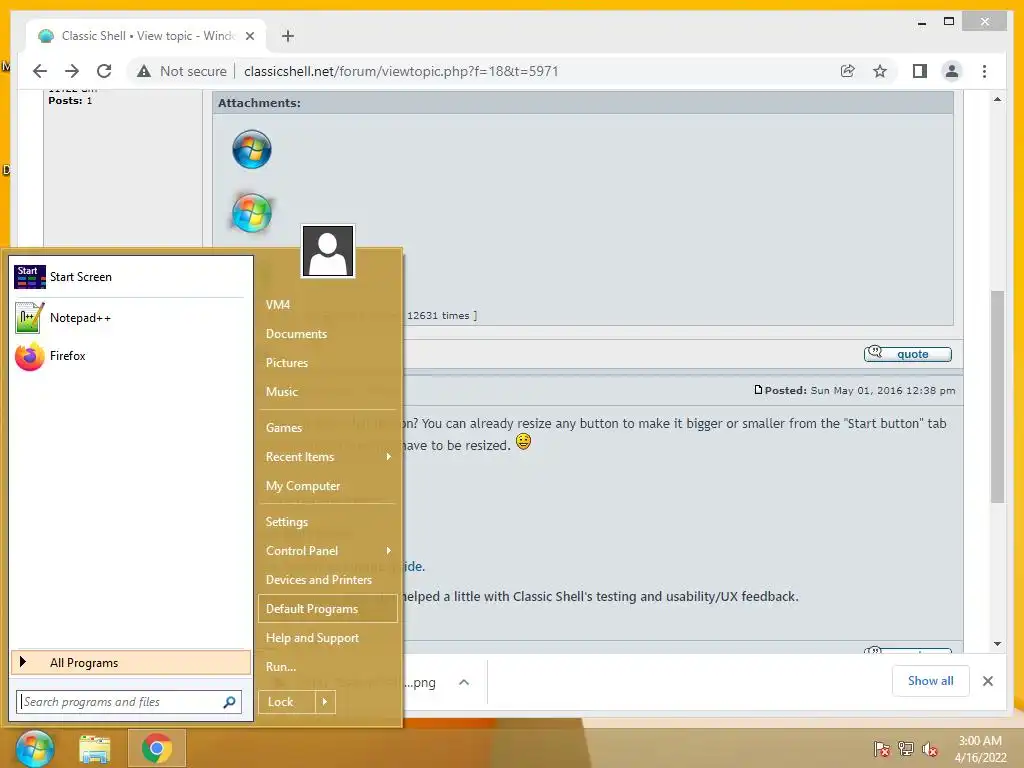1024x768 pixels.
Task: Go forward in the browser
Action: click(x=72, y=71)
